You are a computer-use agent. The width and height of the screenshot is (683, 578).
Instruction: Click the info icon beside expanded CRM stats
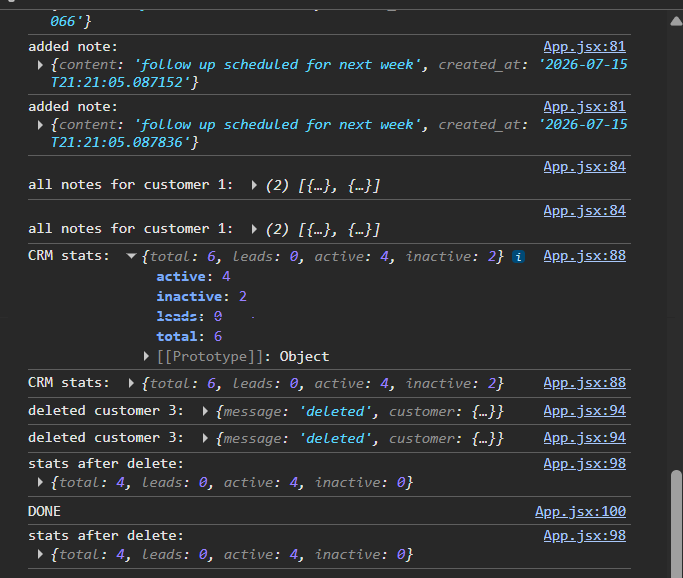point(518,257)
